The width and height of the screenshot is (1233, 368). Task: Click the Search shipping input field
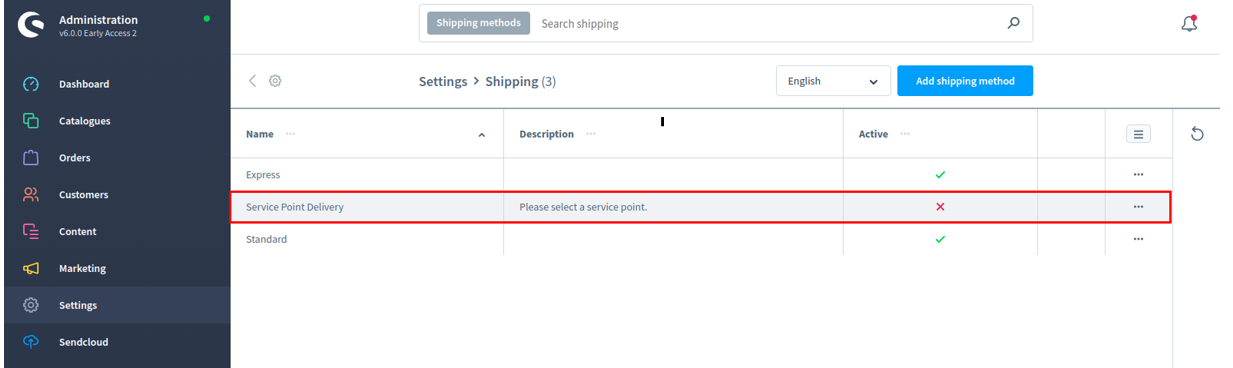tap(765, 23)
